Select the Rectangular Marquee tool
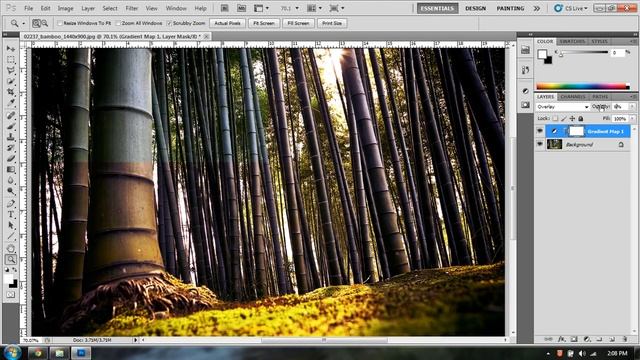This screenshot has width=640, height=360. (x=11, y=60)
